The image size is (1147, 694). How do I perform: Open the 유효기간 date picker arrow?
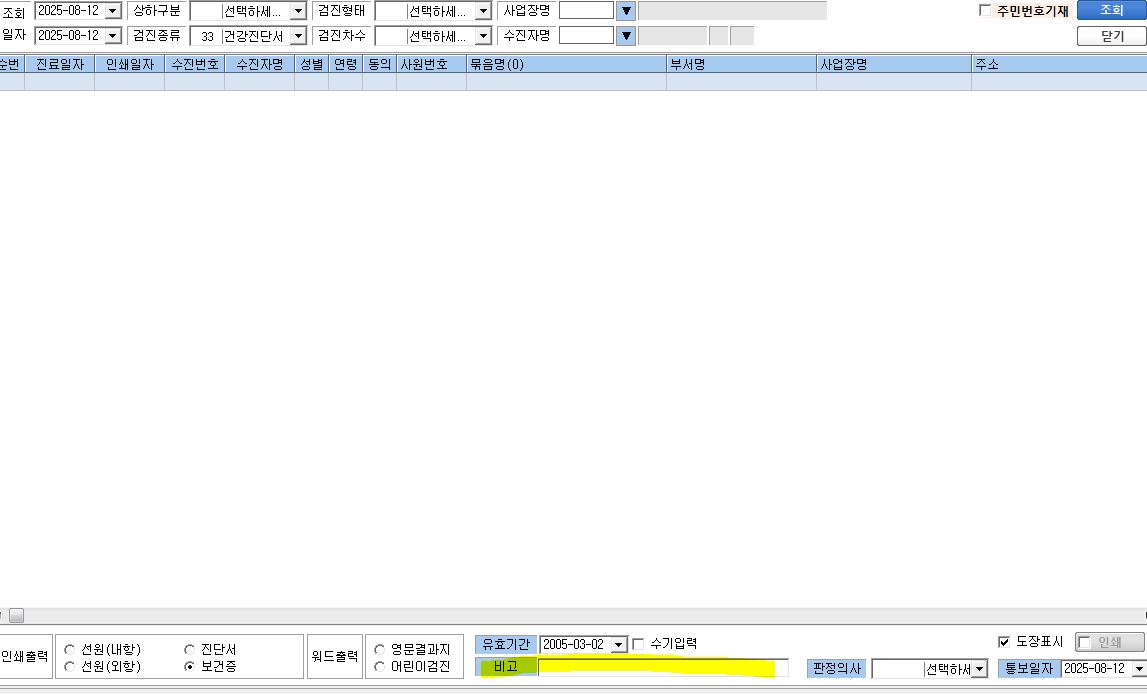click(x=619, y=644)
